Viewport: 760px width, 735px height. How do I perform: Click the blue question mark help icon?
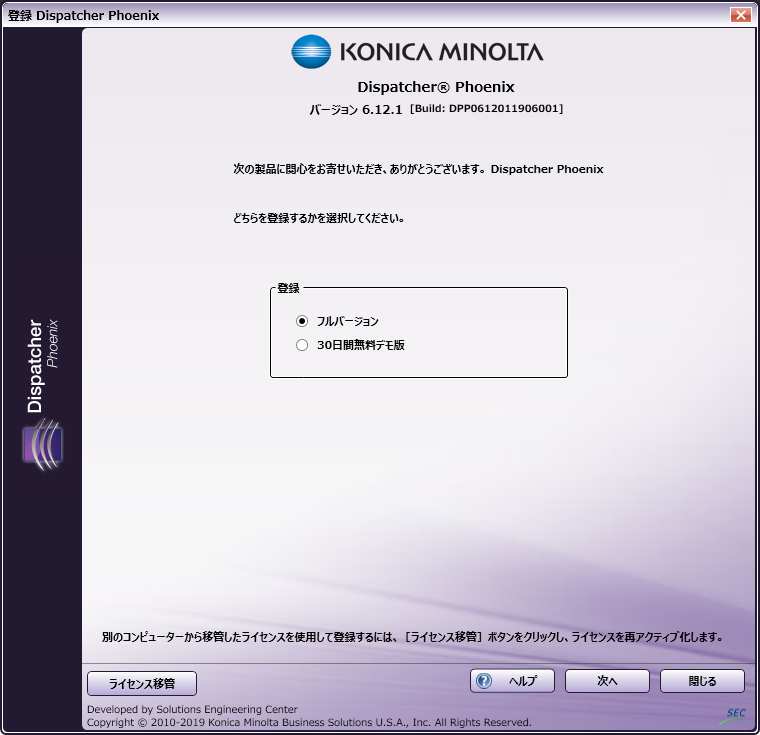tap(483, 681)
